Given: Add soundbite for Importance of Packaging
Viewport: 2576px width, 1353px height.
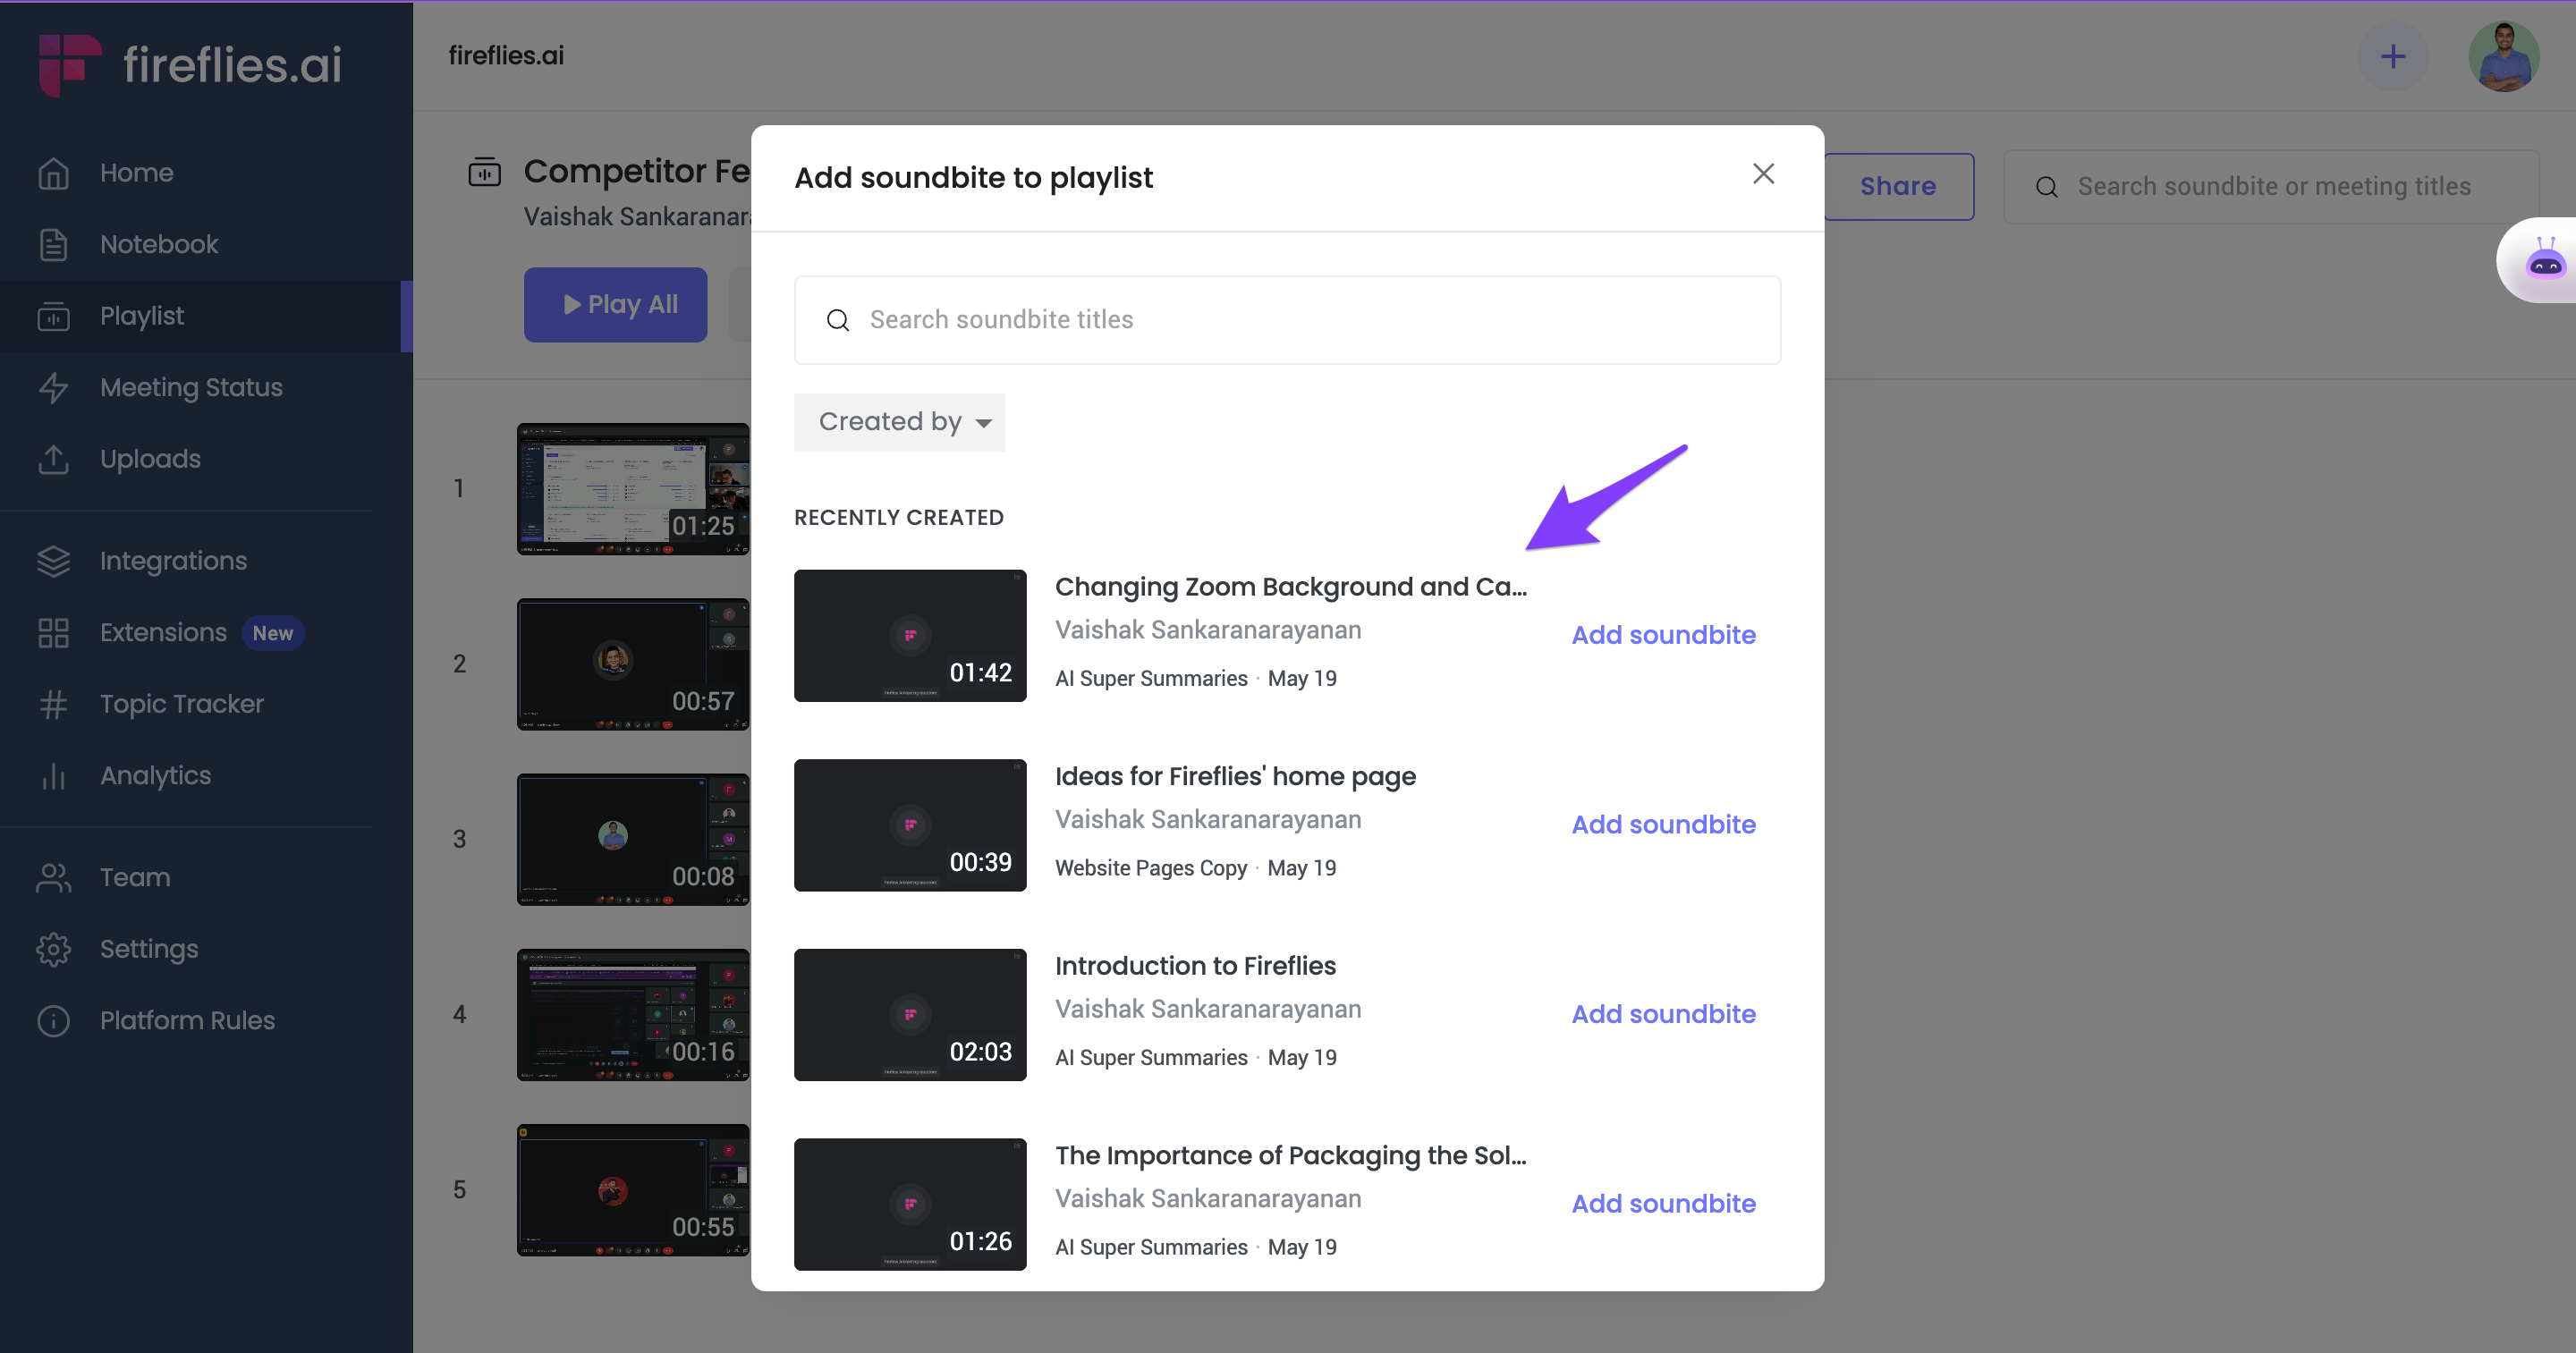Looking at the screenshot, I should [1663, 1204].
